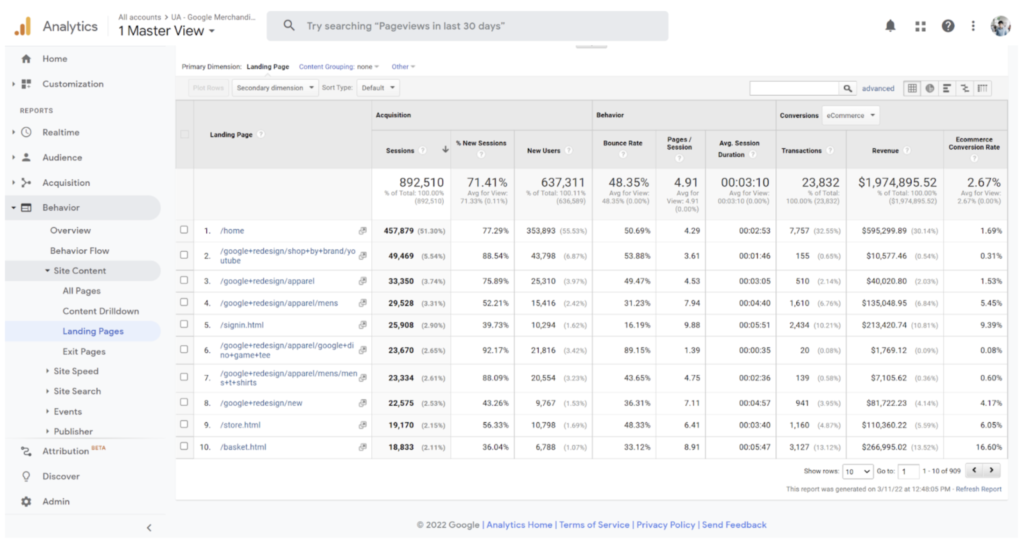Tick checkbox for /basket.html row
Image resolution: width=1024 pixels, height=539 pixels.
coord(184,446)
